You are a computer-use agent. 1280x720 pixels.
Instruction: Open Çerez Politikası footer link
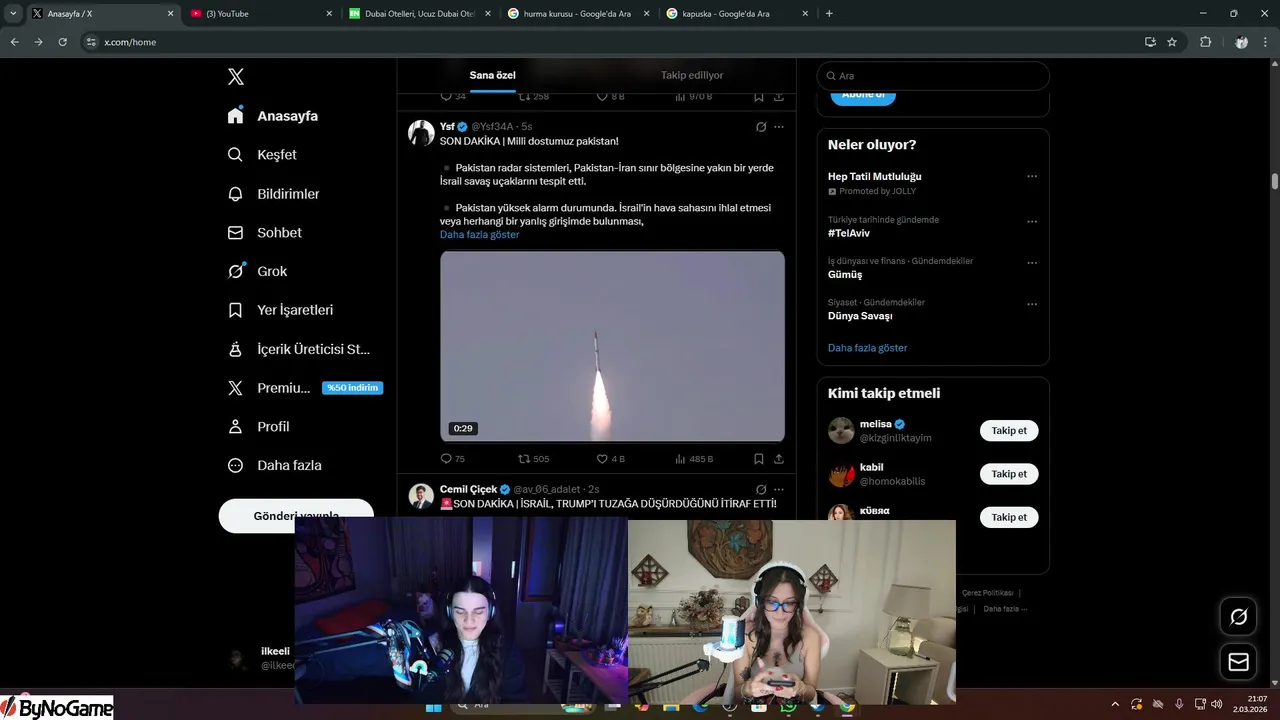pyautogui.click(x=987, y=593)
